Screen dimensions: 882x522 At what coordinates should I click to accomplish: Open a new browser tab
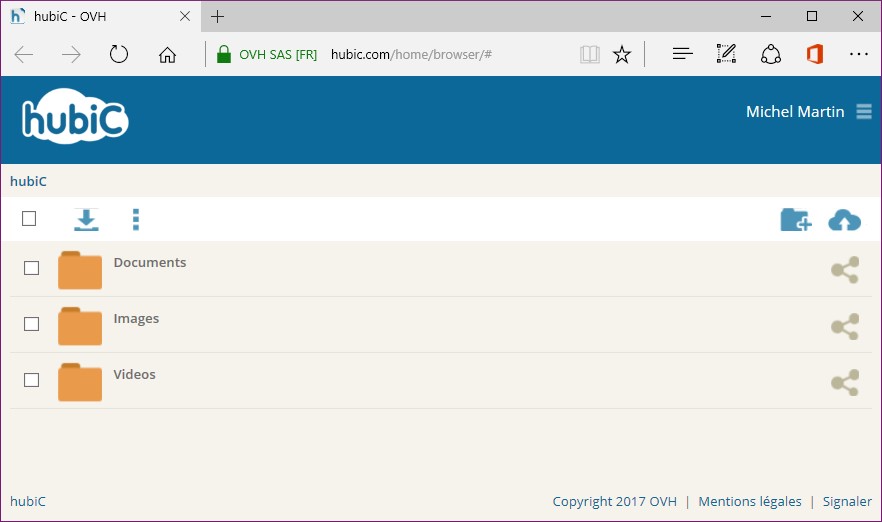(x=217, y=16)
